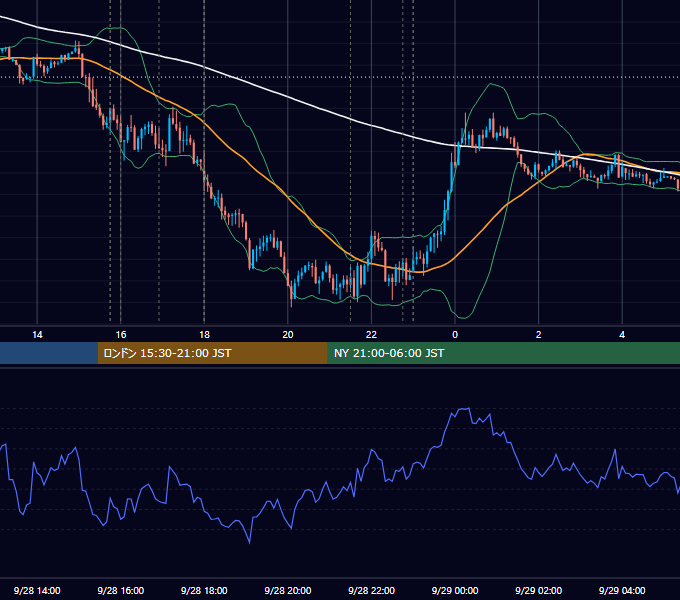Click the 16 hour label on price chart axis
This screenshot has width=680, height=600.
tap(121, 335)
